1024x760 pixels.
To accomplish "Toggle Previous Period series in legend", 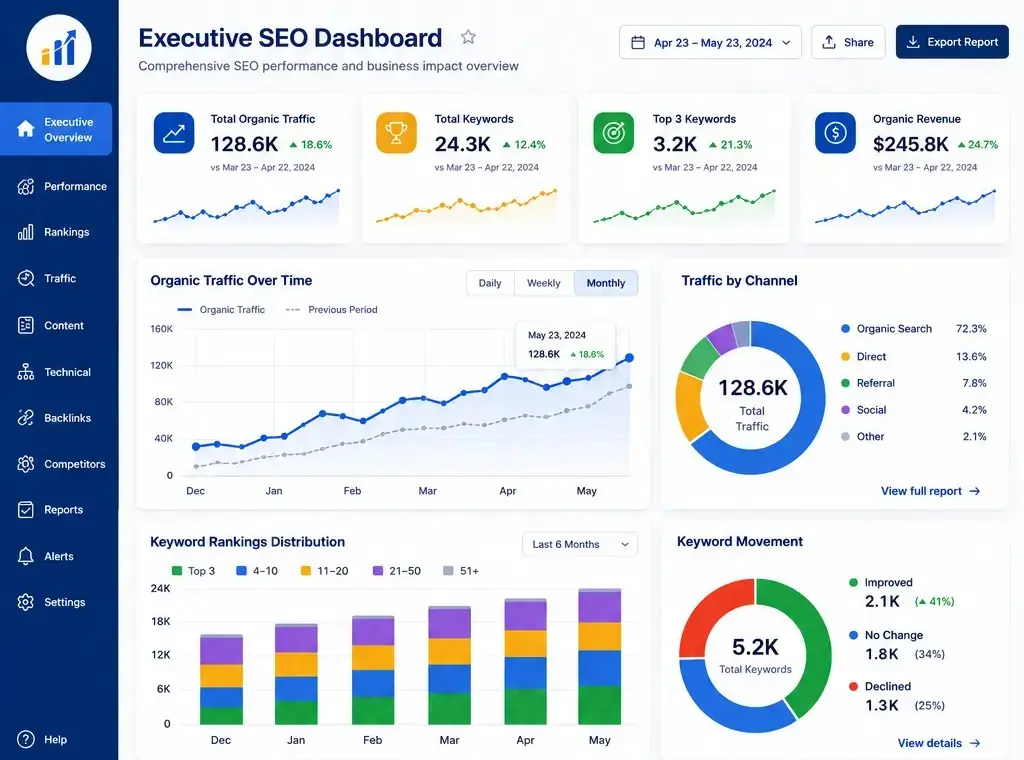I will pyautogui.click(x=331, y=309).
